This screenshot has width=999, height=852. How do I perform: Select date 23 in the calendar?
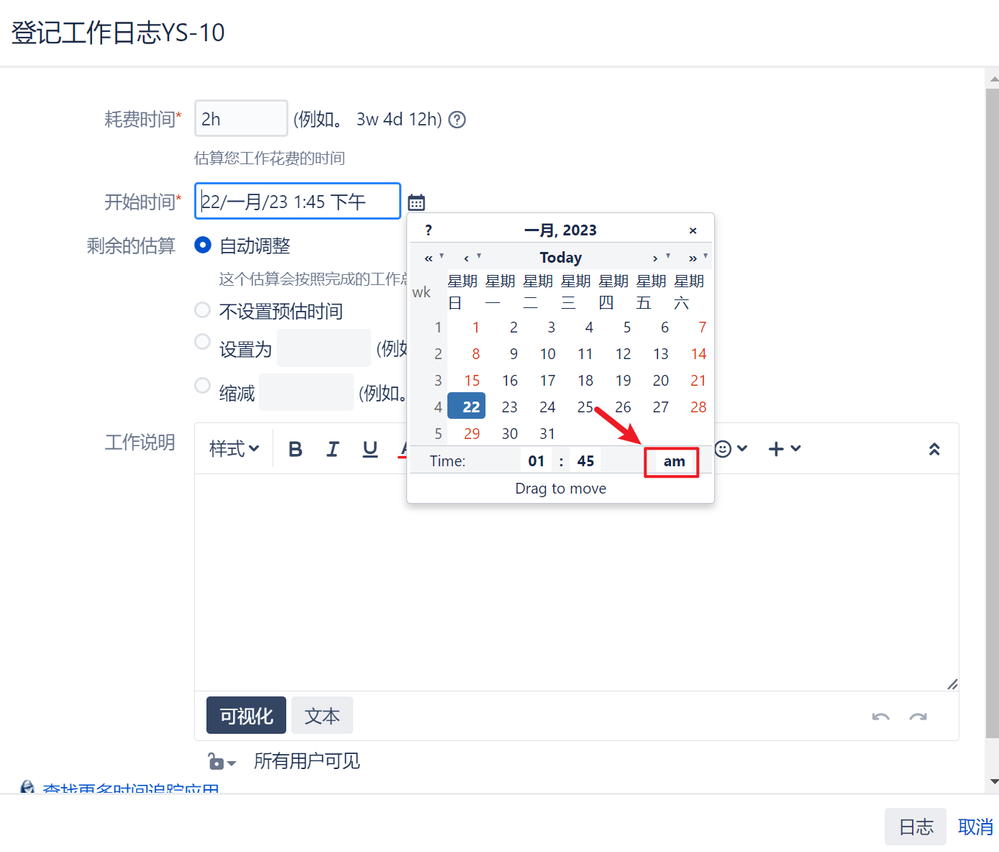(509, 407)
